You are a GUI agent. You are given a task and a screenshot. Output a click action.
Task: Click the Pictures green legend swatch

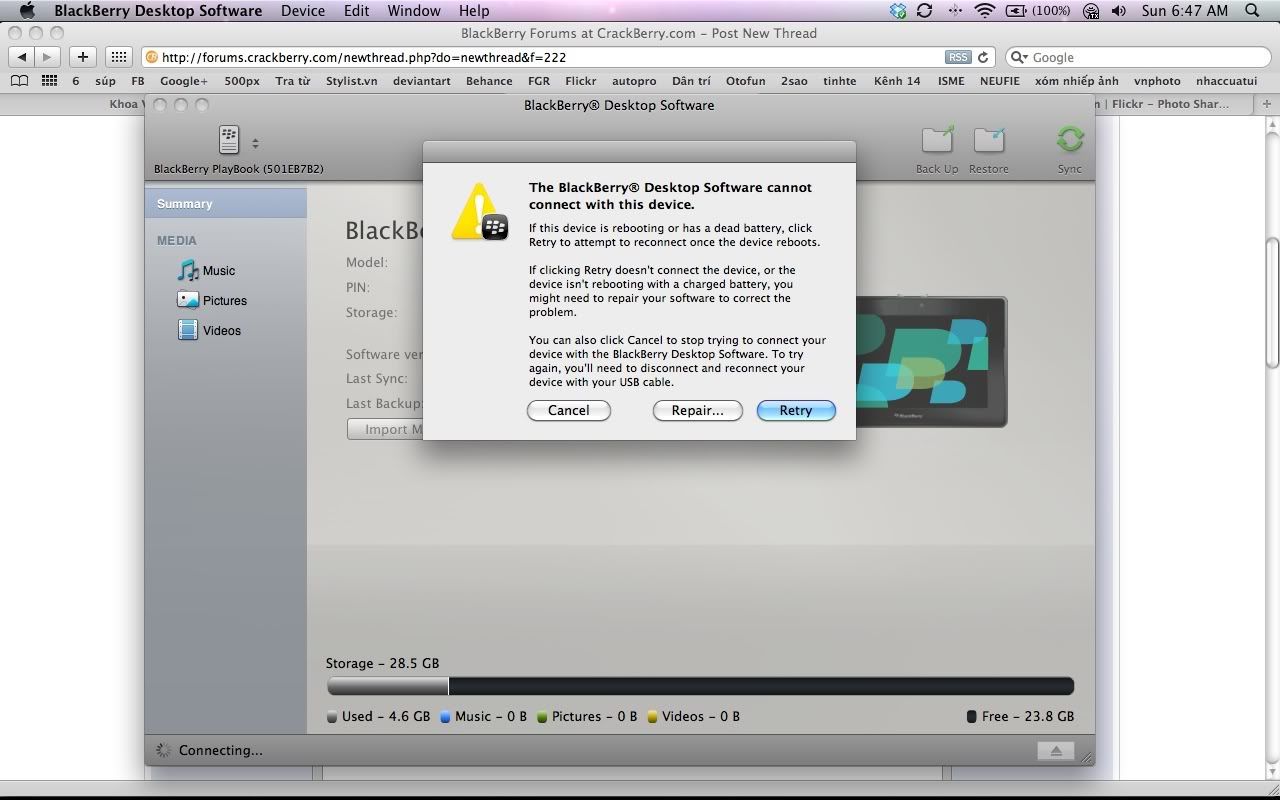(x=542, y=717)
